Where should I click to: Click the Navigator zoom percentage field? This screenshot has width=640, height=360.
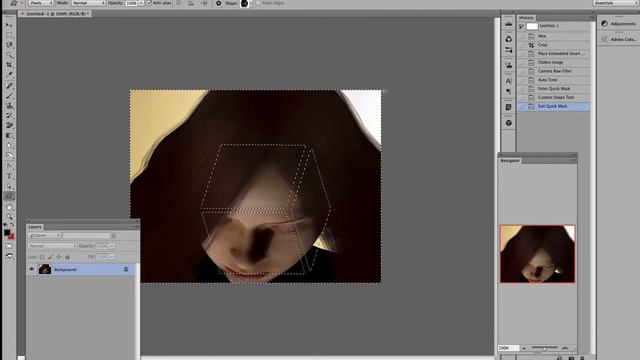tap(508, 348)
